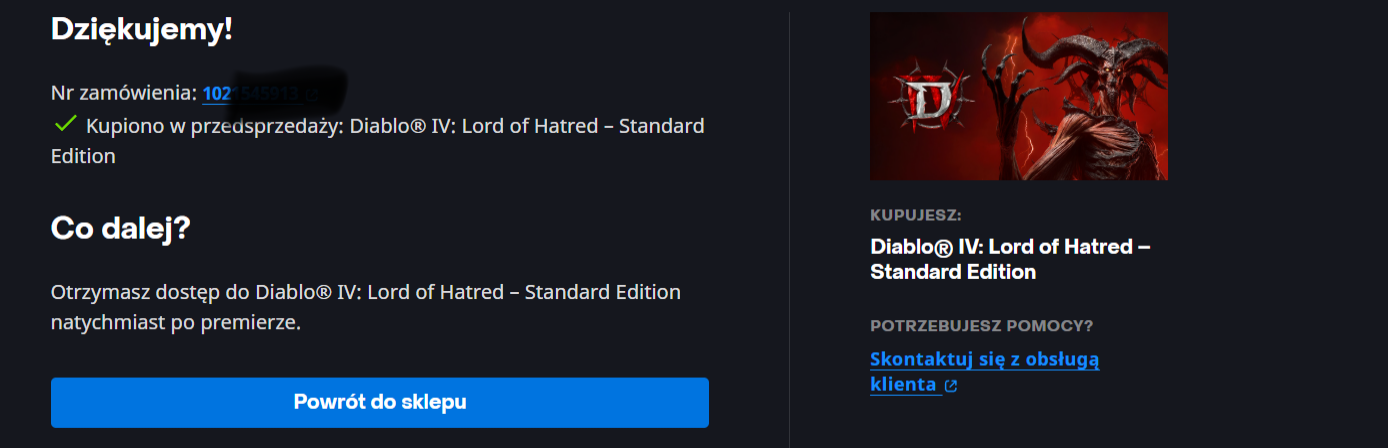This screenshot has height=448, width=1388.
Task: Click the external link icon beside order number
Action: [313, 95]
